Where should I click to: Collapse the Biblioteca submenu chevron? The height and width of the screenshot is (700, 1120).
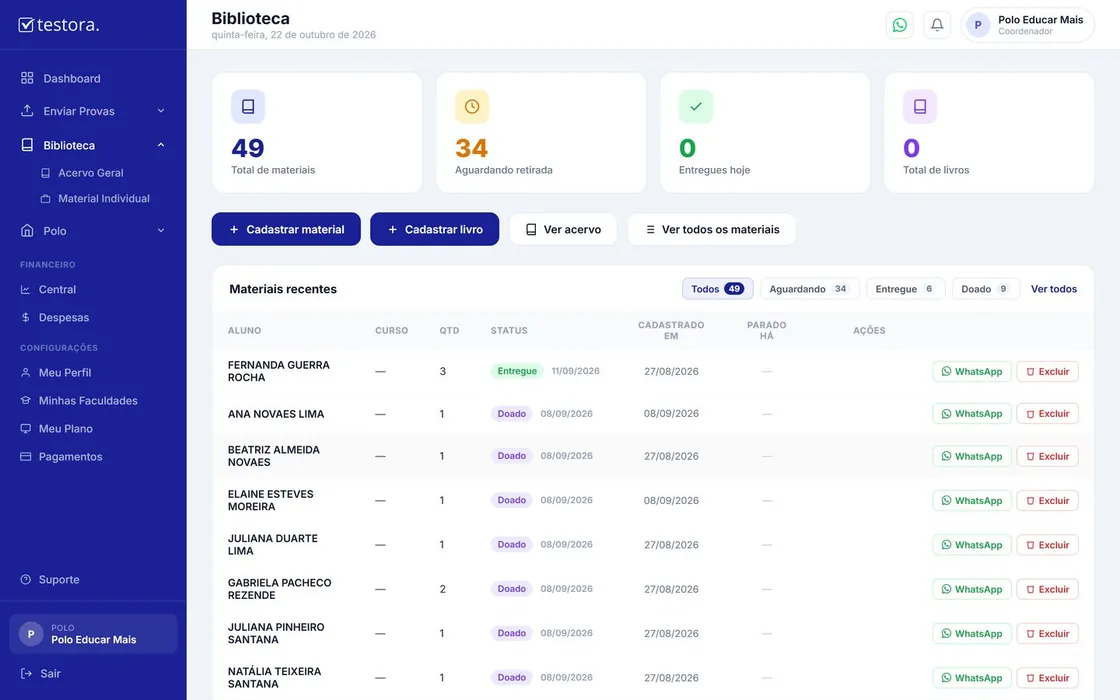click(x=161, y=145)
